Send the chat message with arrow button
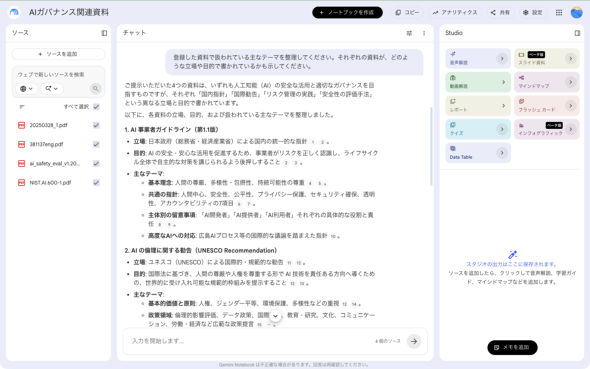The image size is (590, 369). pos(414,341)
